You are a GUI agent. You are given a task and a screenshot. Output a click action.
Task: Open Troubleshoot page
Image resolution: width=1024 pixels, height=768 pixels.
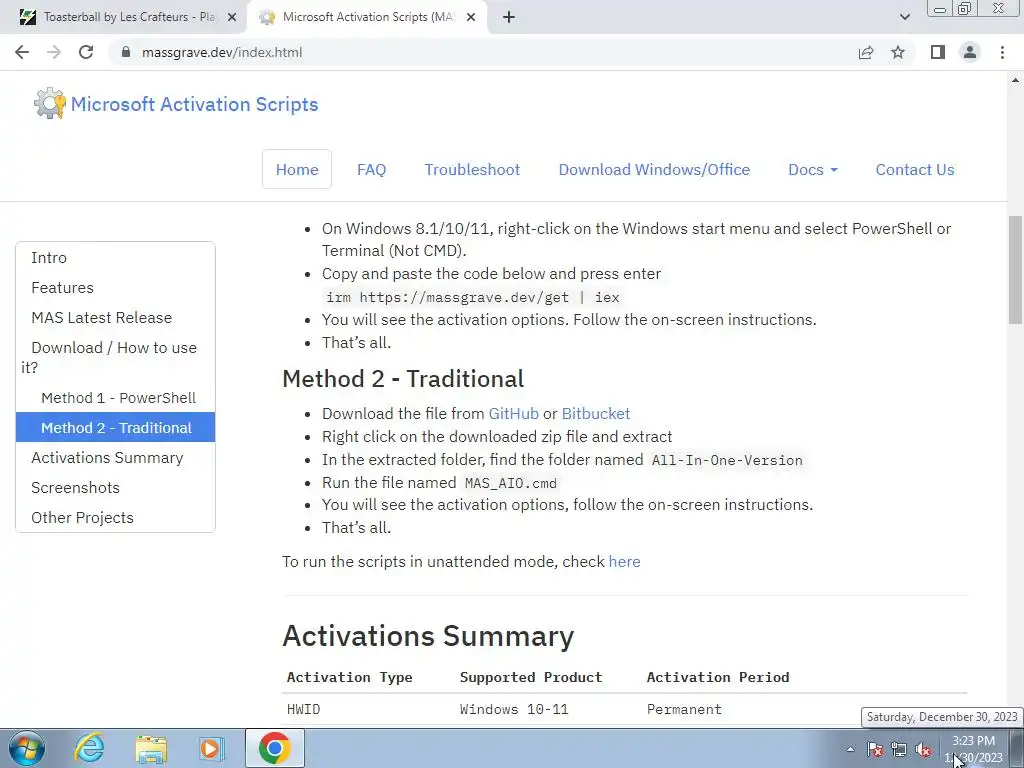click(472, 169)
